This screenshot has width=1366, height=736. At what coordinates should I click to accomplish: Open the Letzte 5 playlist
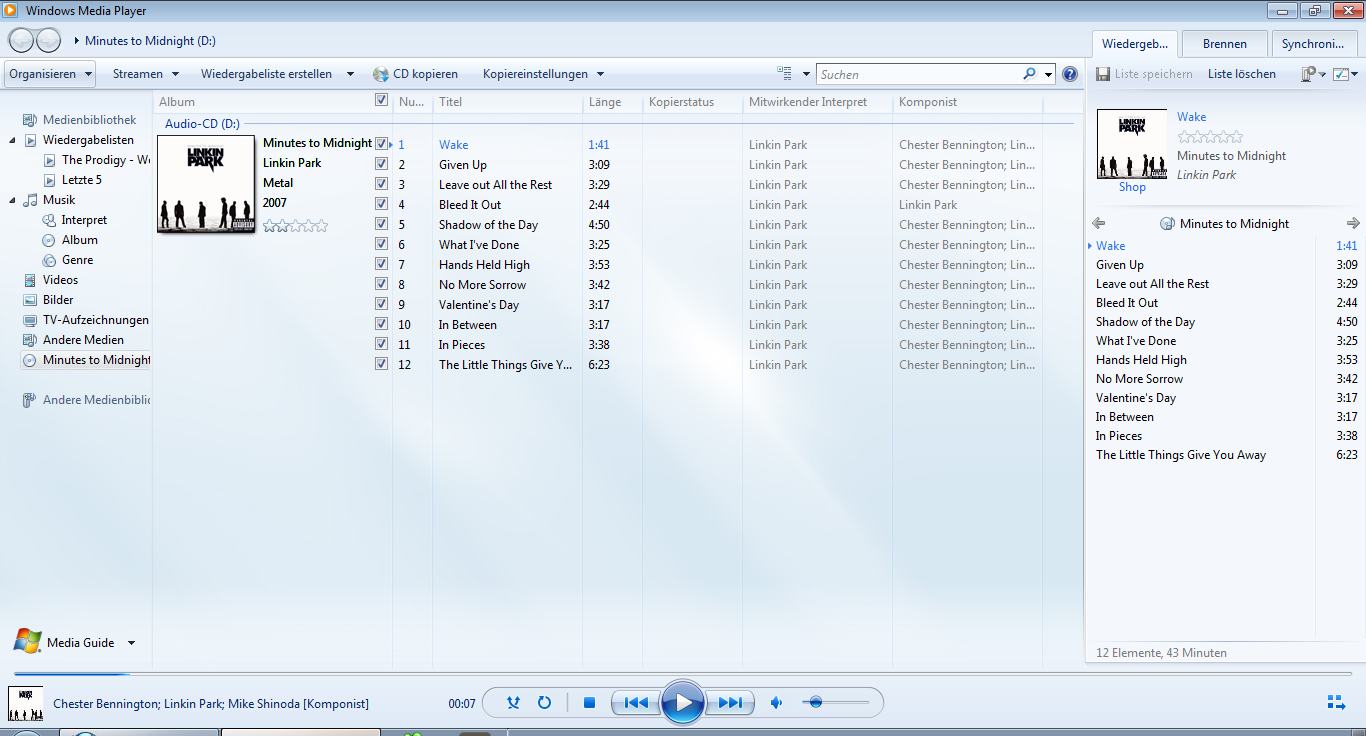(x=73, y=180)
